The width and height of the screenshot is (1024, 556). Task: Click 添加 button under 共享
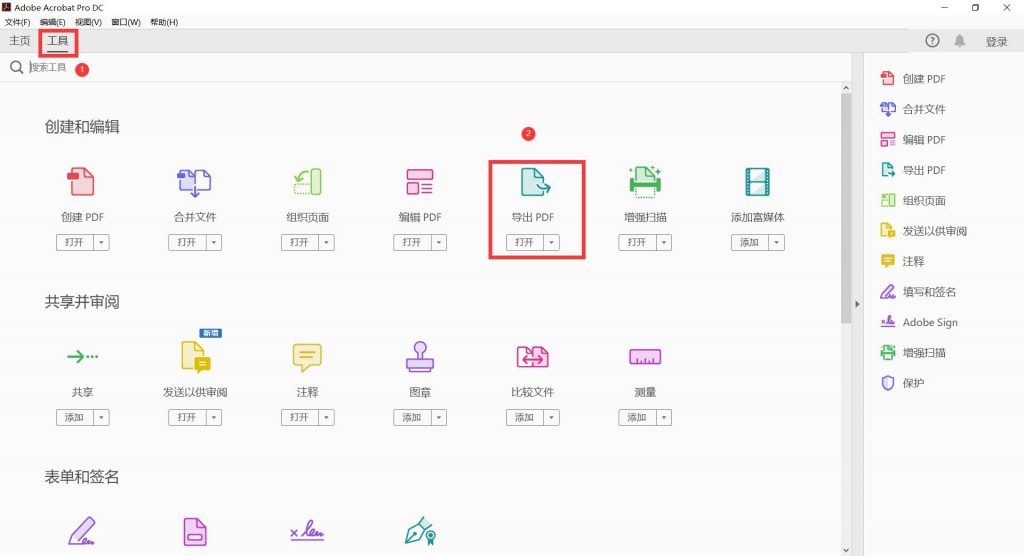tap(74, 417)
